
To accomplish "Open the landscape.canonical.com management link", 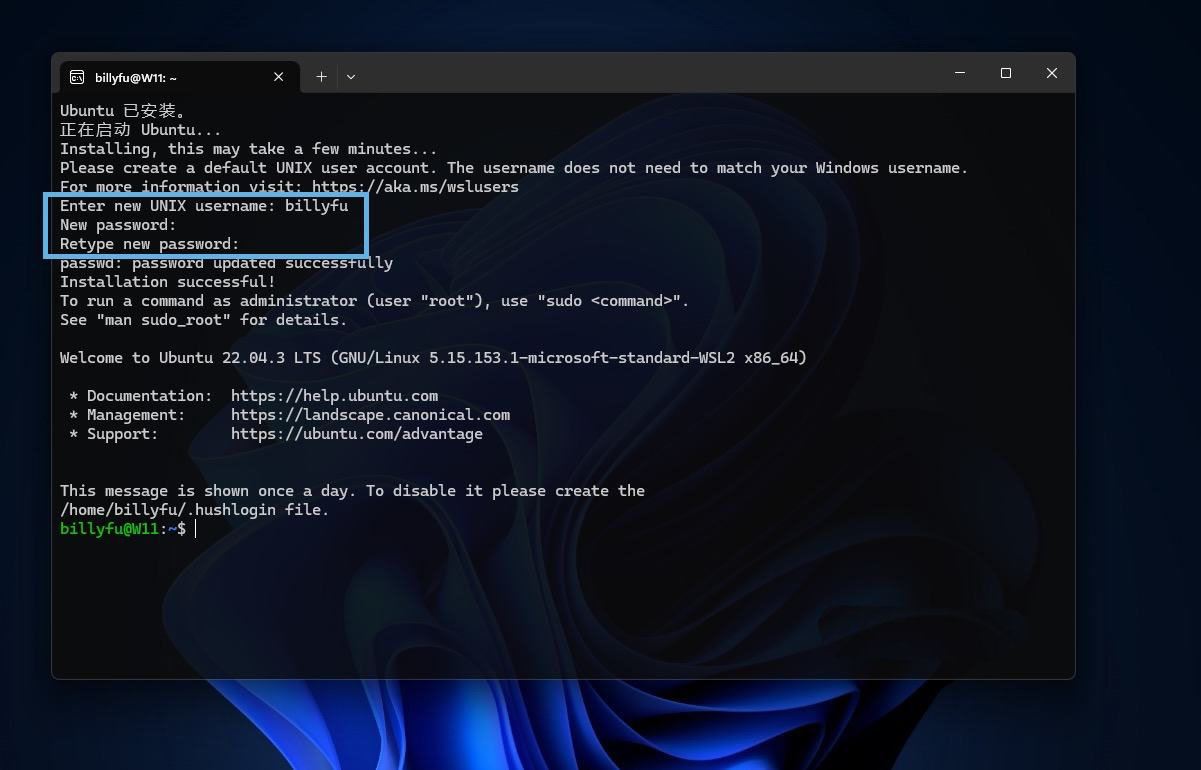I will click(x=370, y=415).
